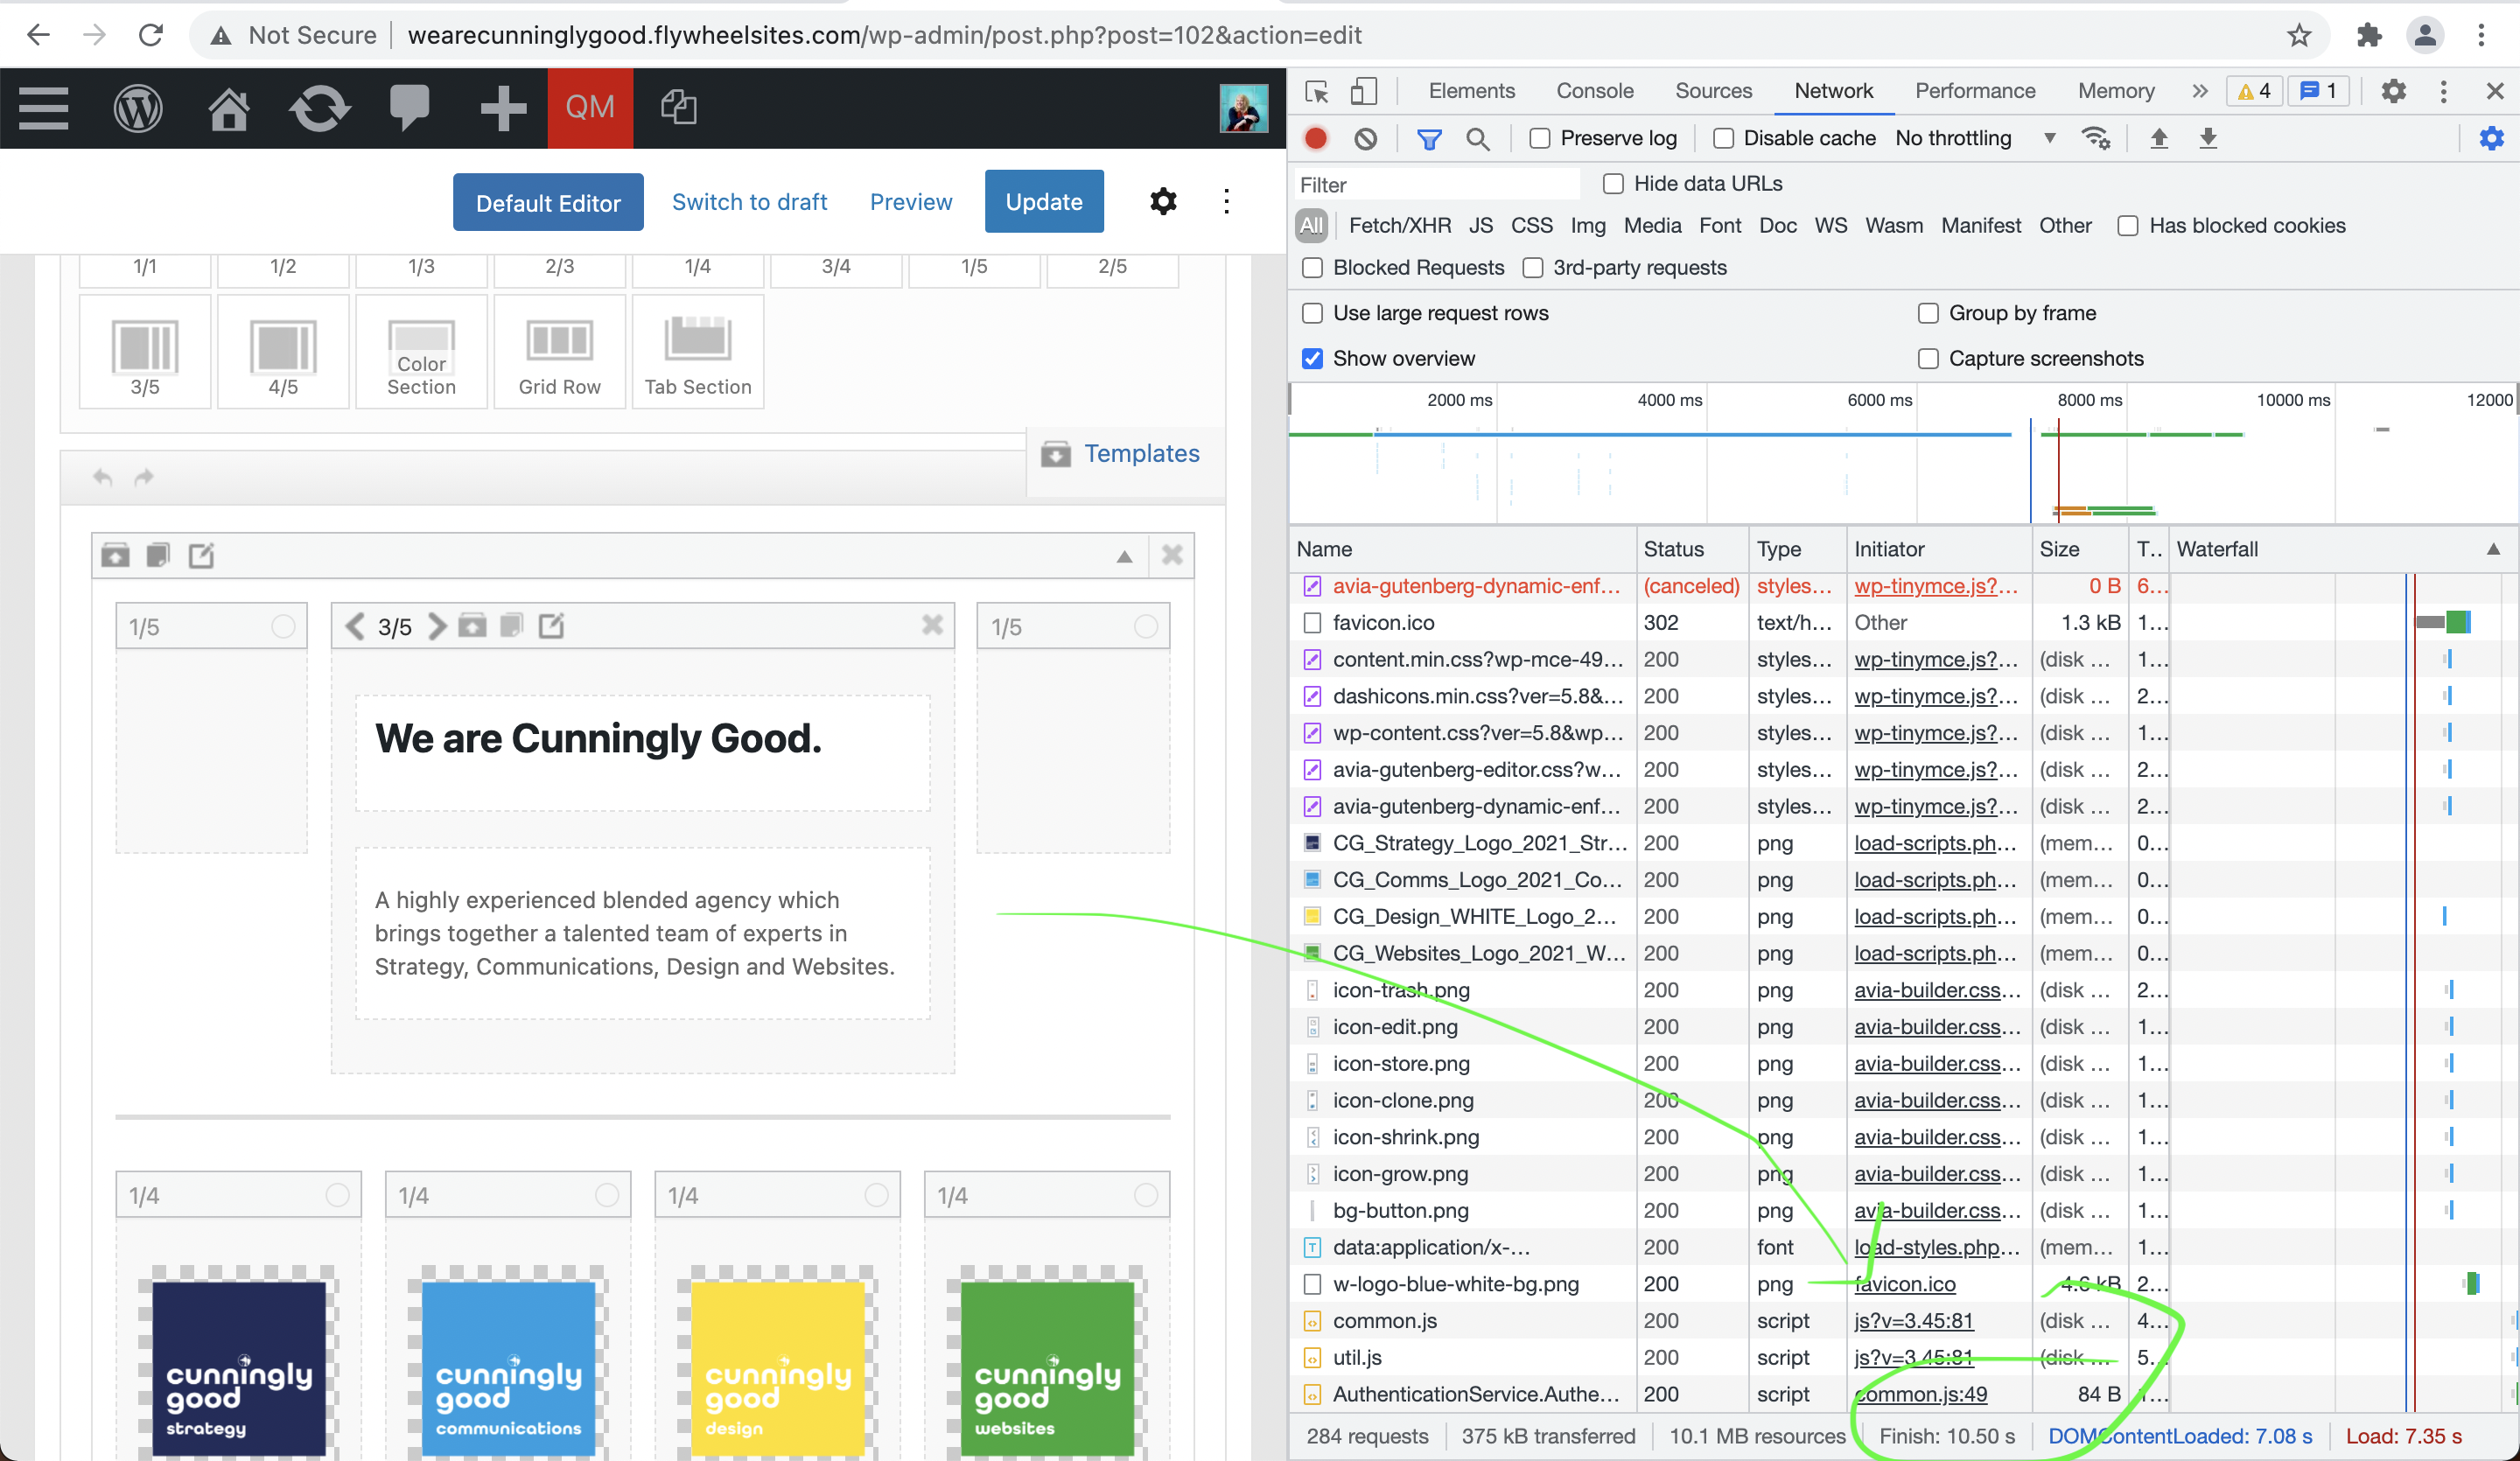The width and height of the screenshot is (2520, 1461).
Task: Switch to Elements tab
Action: 1471,91
